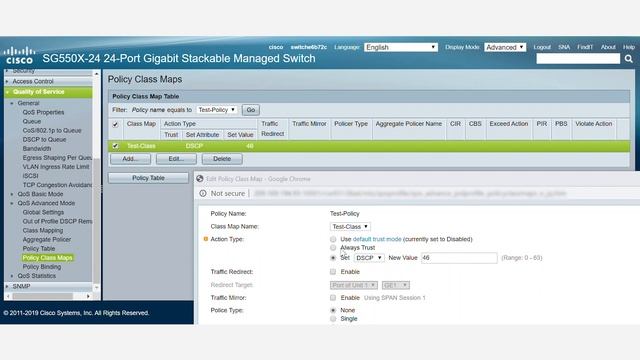Open the SNA menu link
The height and width of the screenshot is (360, 640).
coord(564,47)
